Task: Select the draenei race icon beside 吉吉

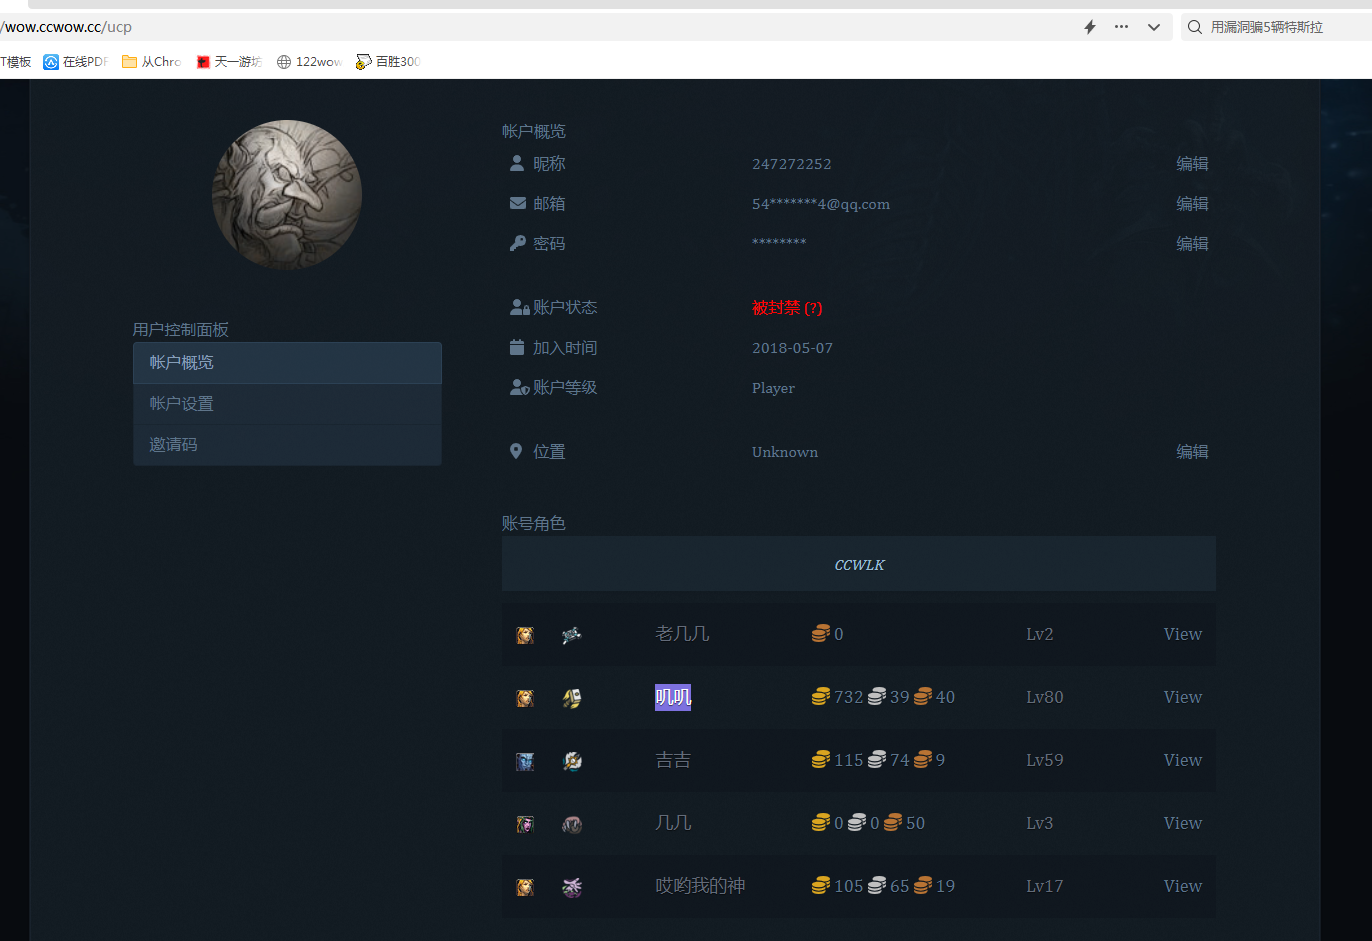Action: pos(524,760)
